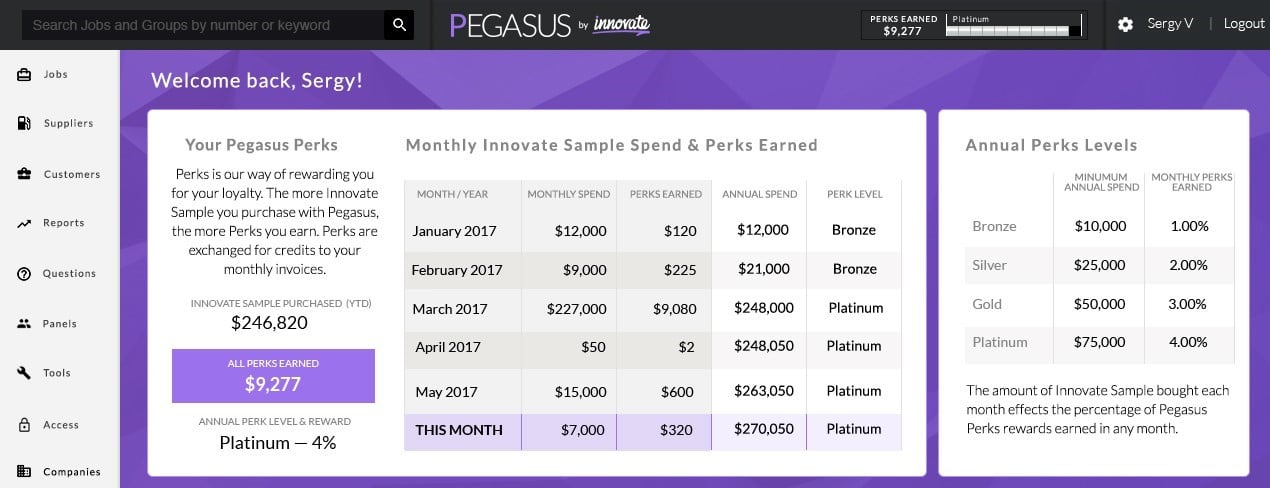Click the Platinum perks progress bar
The height and width of the screenshot is (488, 1270).
pyautogui.click(x=1014, y=31)
